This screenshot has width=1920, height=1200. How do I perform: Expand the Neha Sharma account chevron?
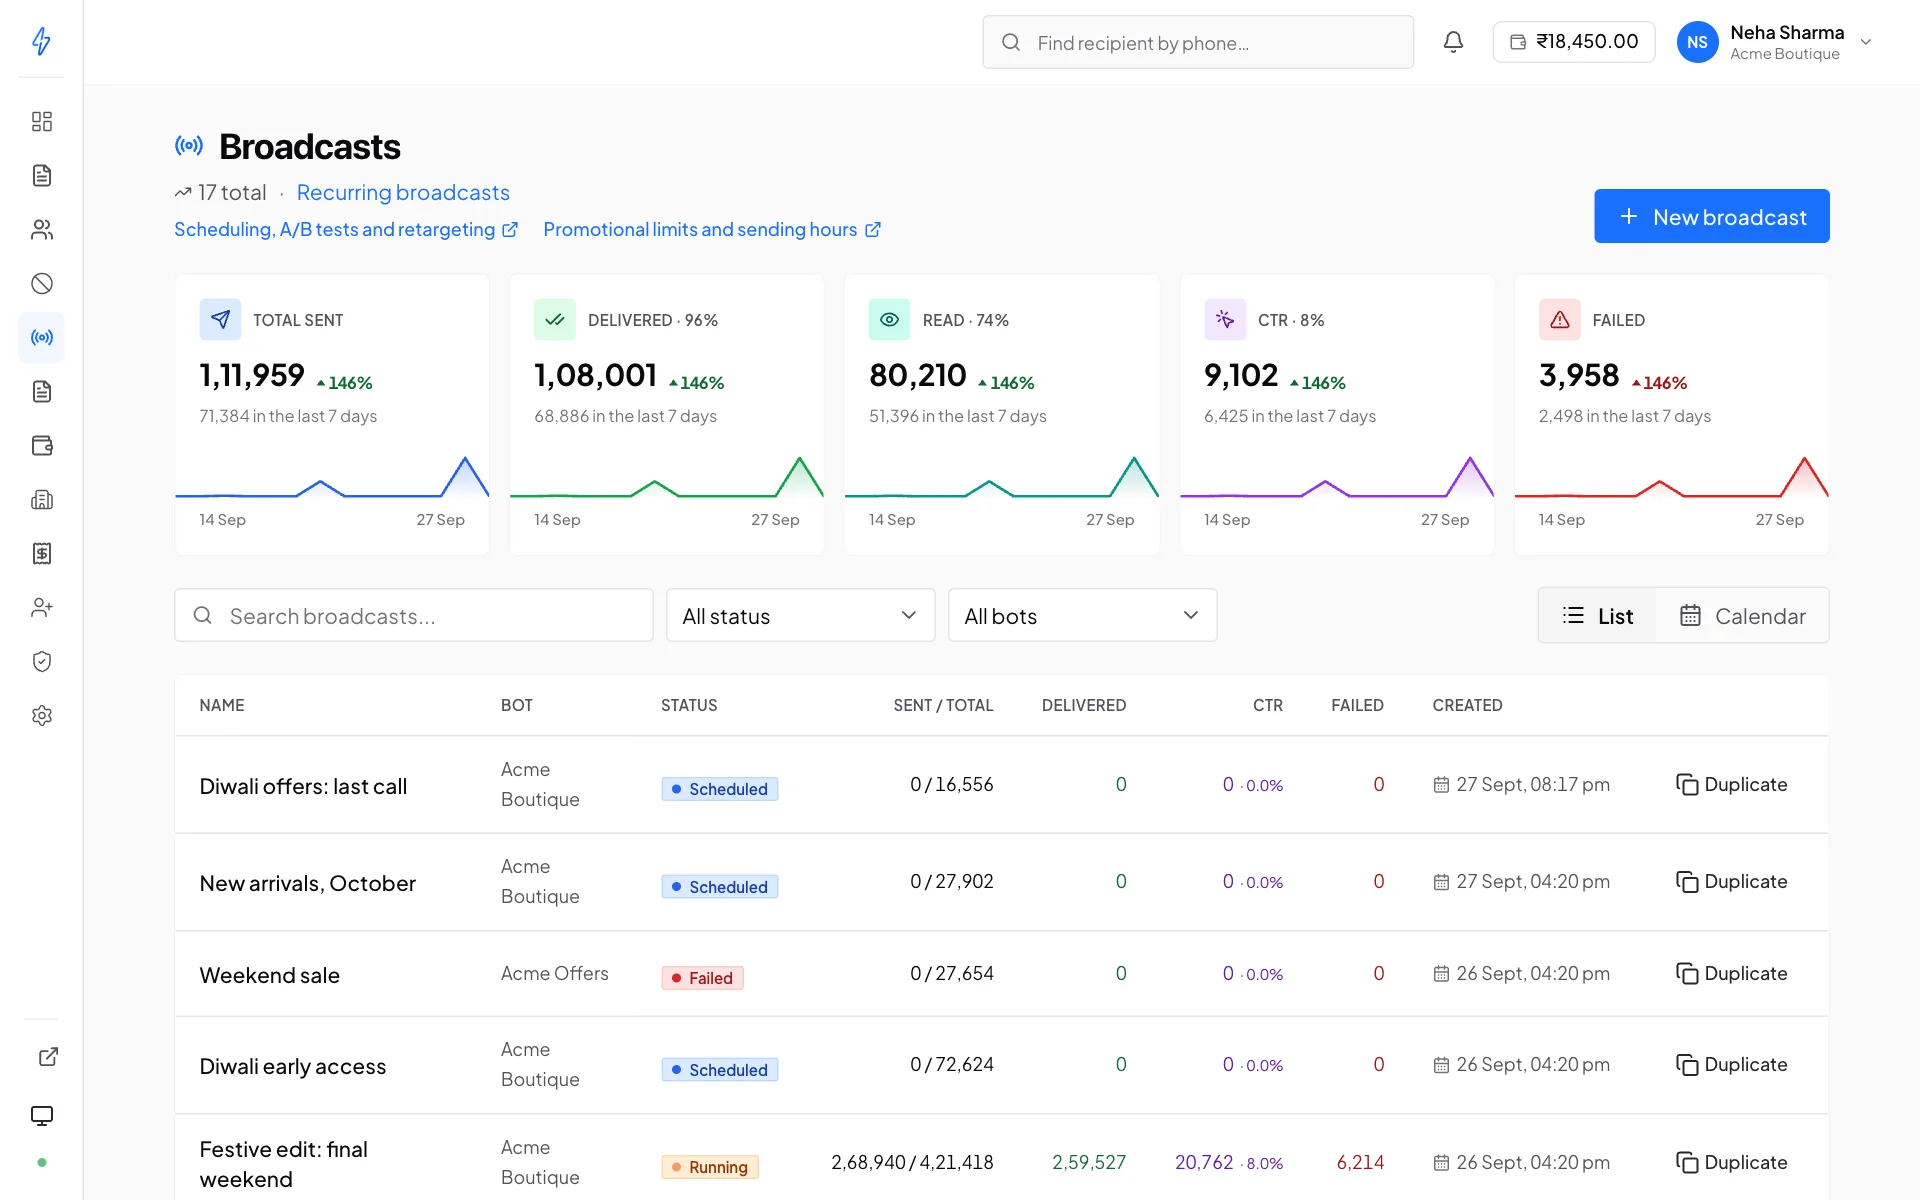(x=1865, y=42)
